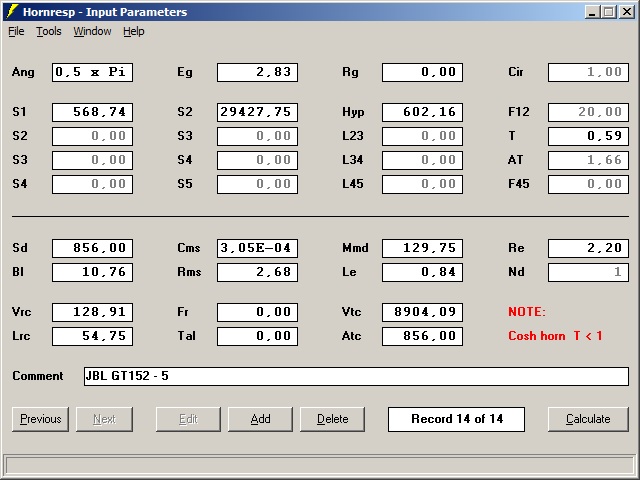Click the Hornresp lightning icon in title bar

click(x=12, y=12)
